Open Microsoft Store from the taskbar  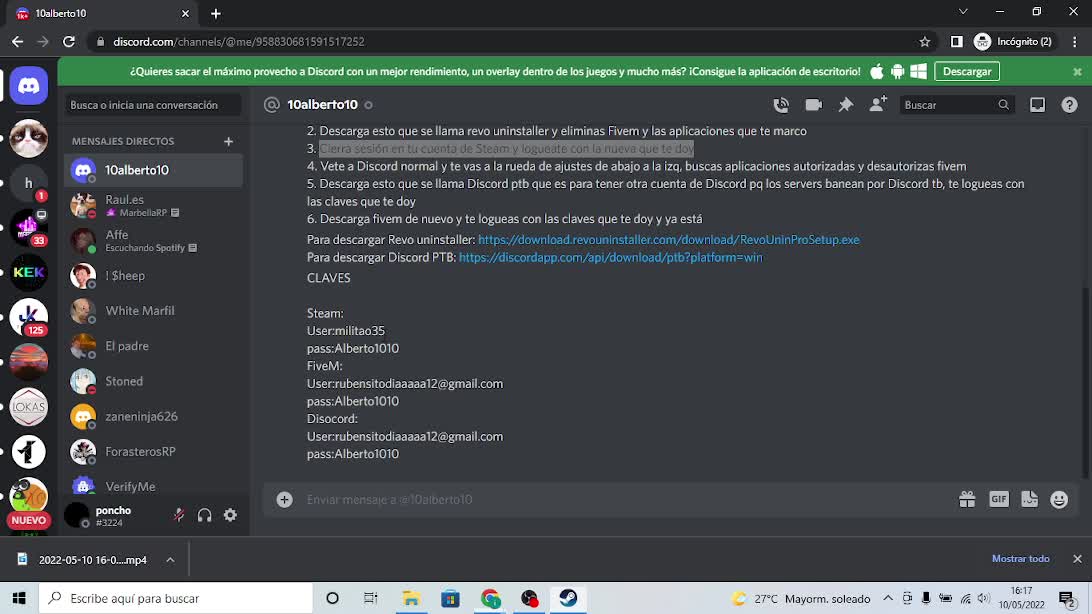click(451, 598)
